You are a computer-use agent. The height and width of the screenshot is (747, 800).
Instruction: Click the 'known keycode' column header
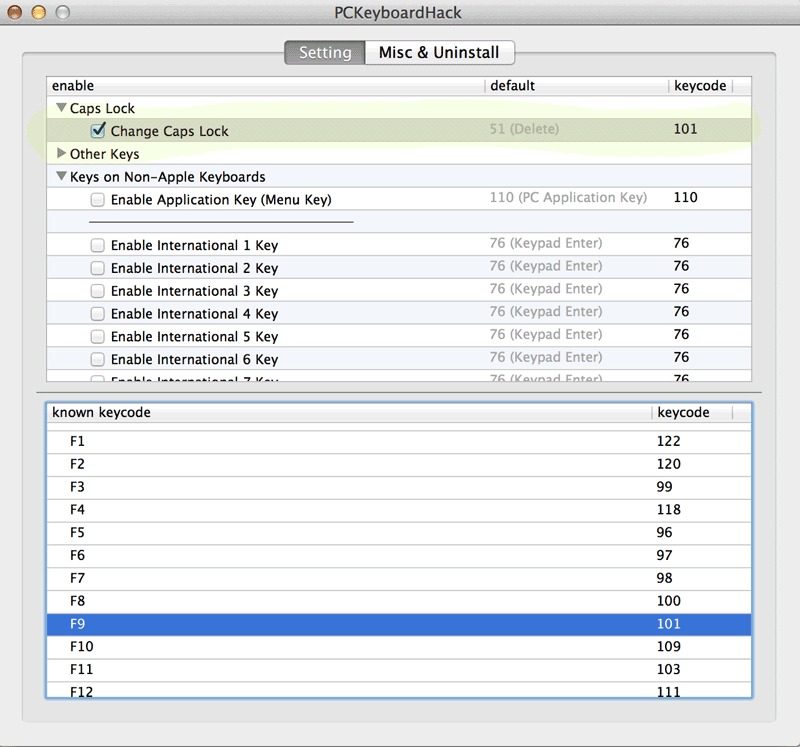tap(349, 412)
